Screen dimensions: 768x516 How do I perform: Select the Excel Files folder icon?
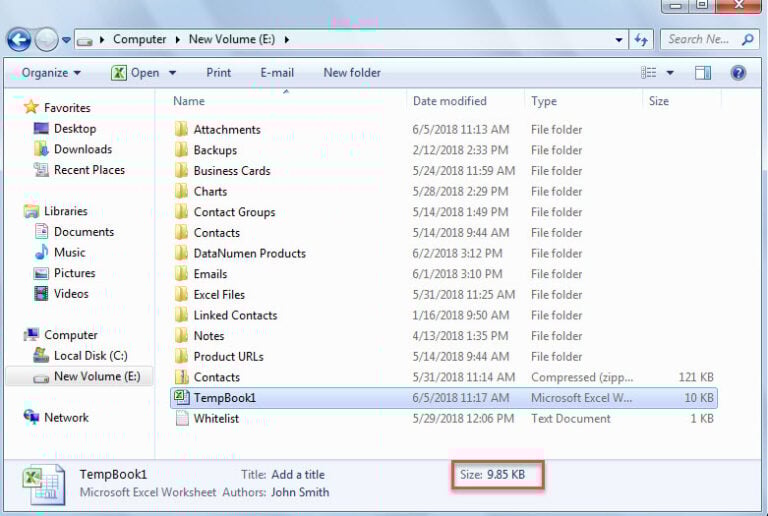click(181, 294)
